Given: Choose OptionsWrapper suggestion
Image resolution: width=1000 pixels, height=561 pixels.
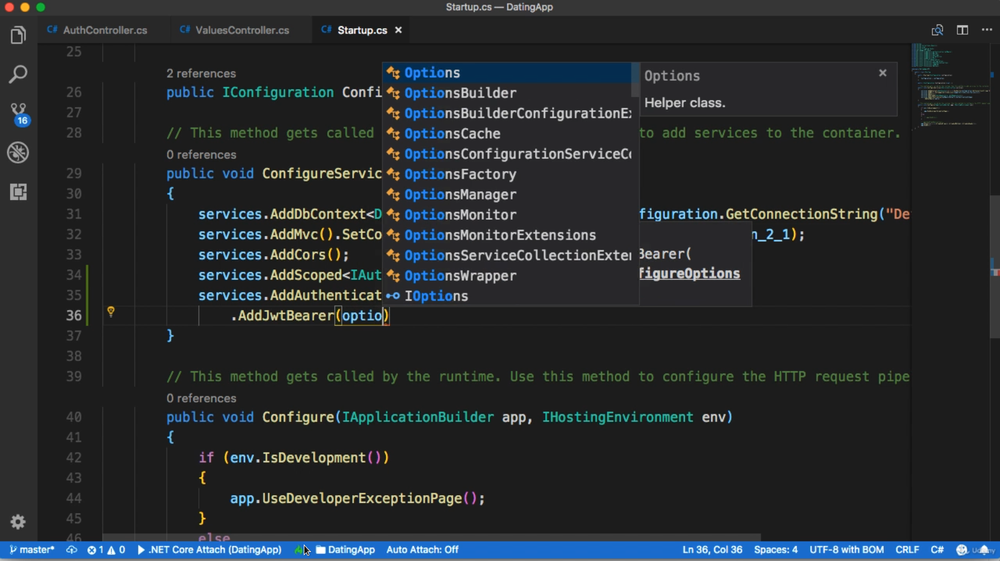Looking at the screenshot, I should pyautogui.click(x=507, y=276).
